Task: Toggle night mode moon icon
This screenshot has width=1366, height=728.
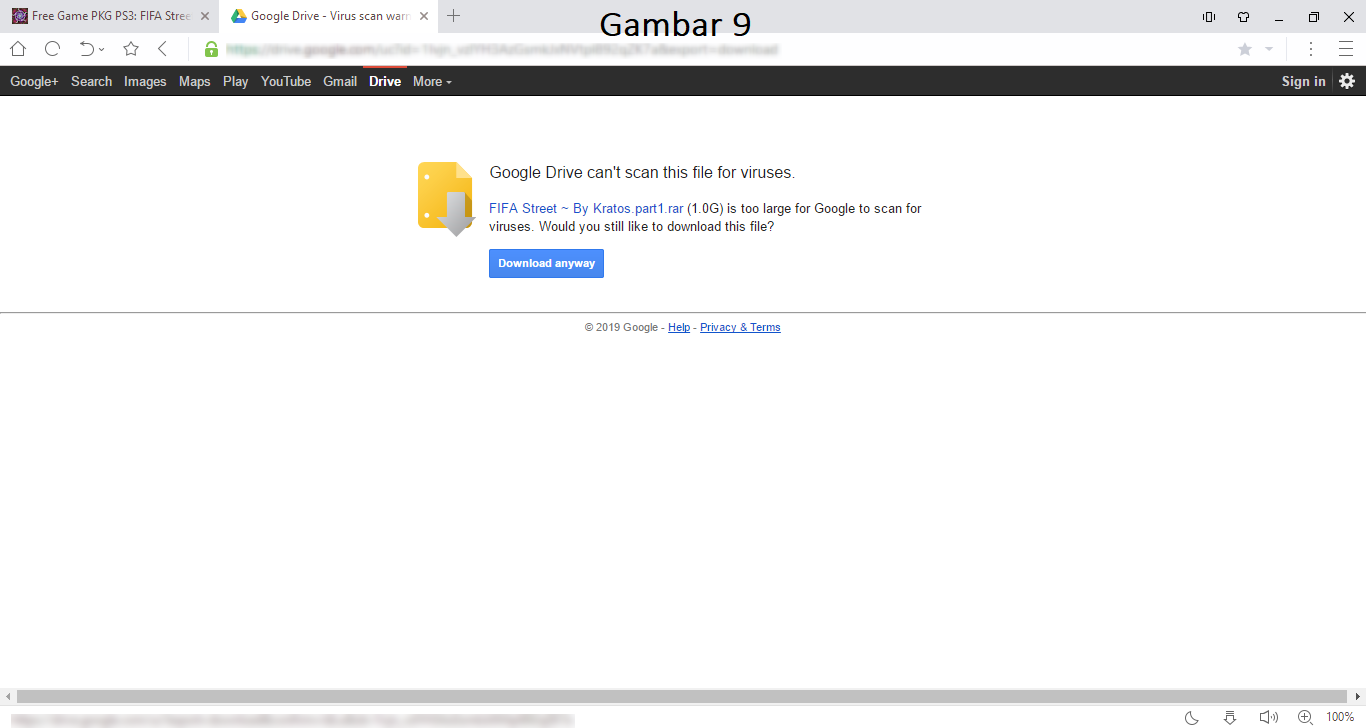Action: pos(1192,717)
